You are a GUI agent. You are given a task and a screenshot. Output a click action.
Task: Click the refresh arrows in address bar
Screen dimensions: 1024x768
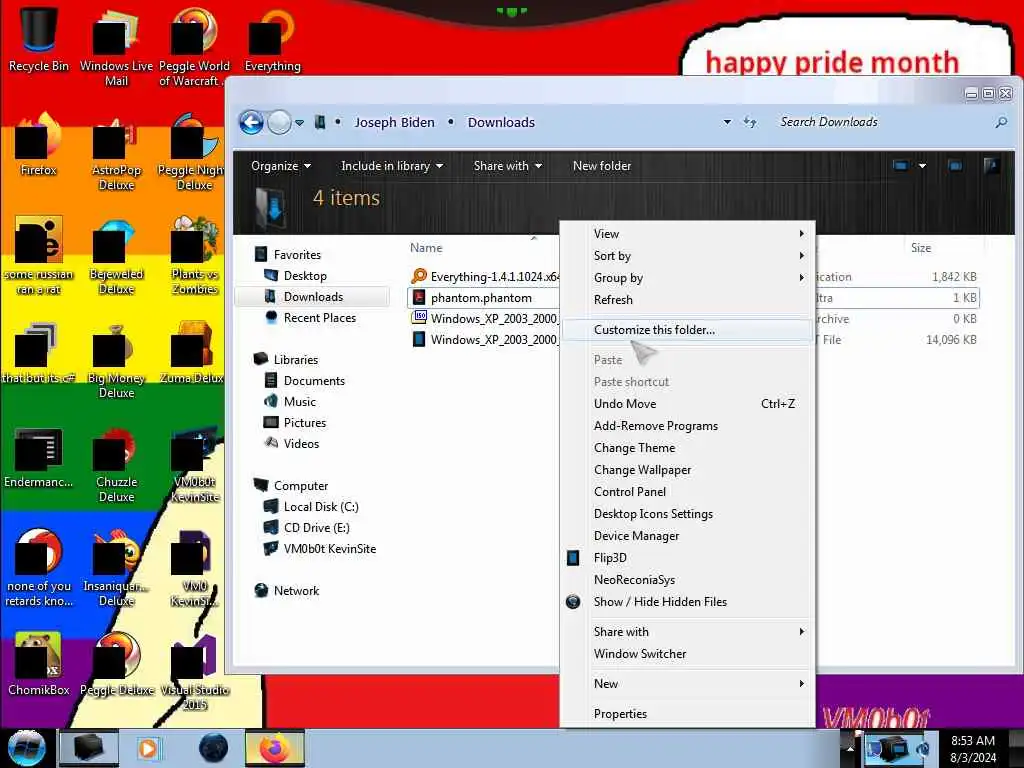point(750,122)
